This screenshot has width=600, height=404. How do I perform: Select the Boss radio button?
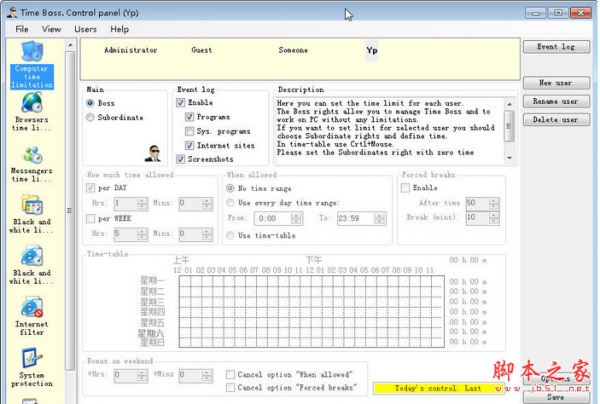pos(90,103)
